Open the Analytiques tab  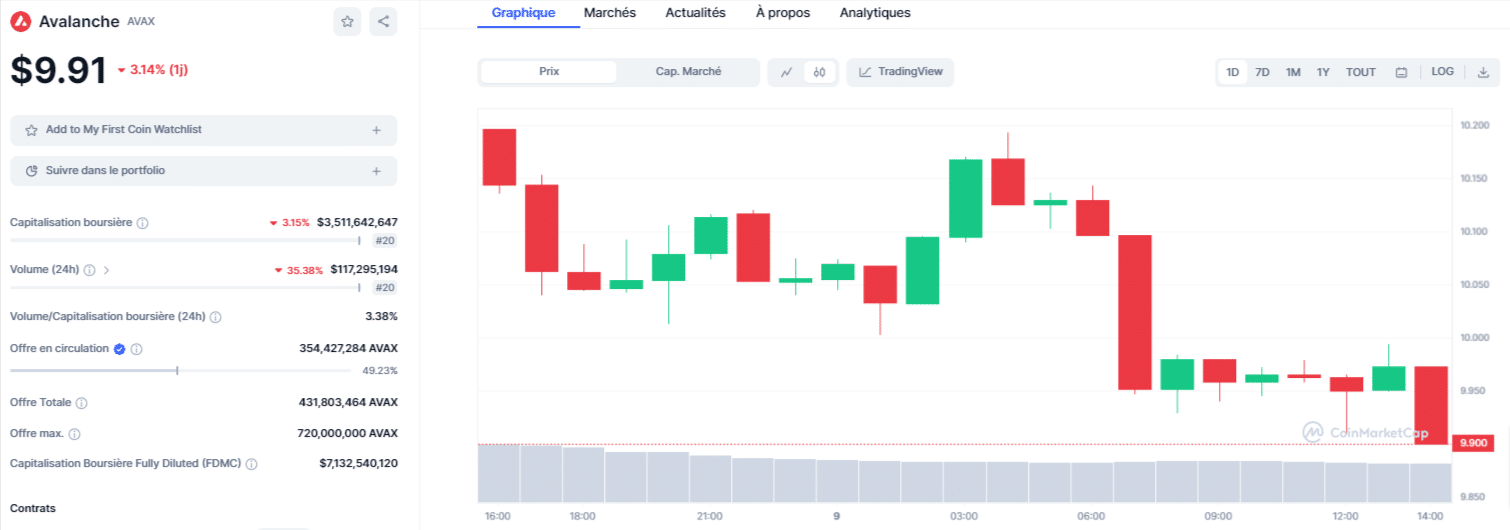coord(875,13)
